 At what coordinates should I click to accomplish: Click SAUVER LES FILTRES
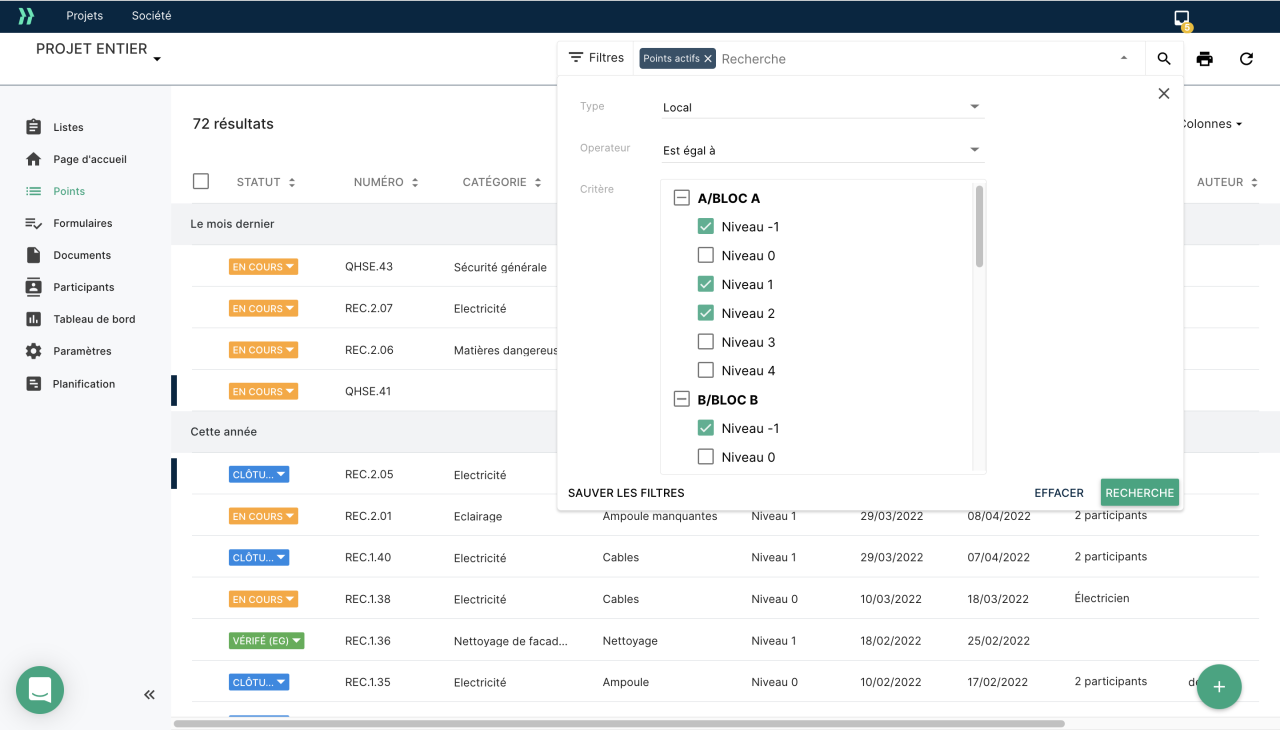tap(626, 493)
